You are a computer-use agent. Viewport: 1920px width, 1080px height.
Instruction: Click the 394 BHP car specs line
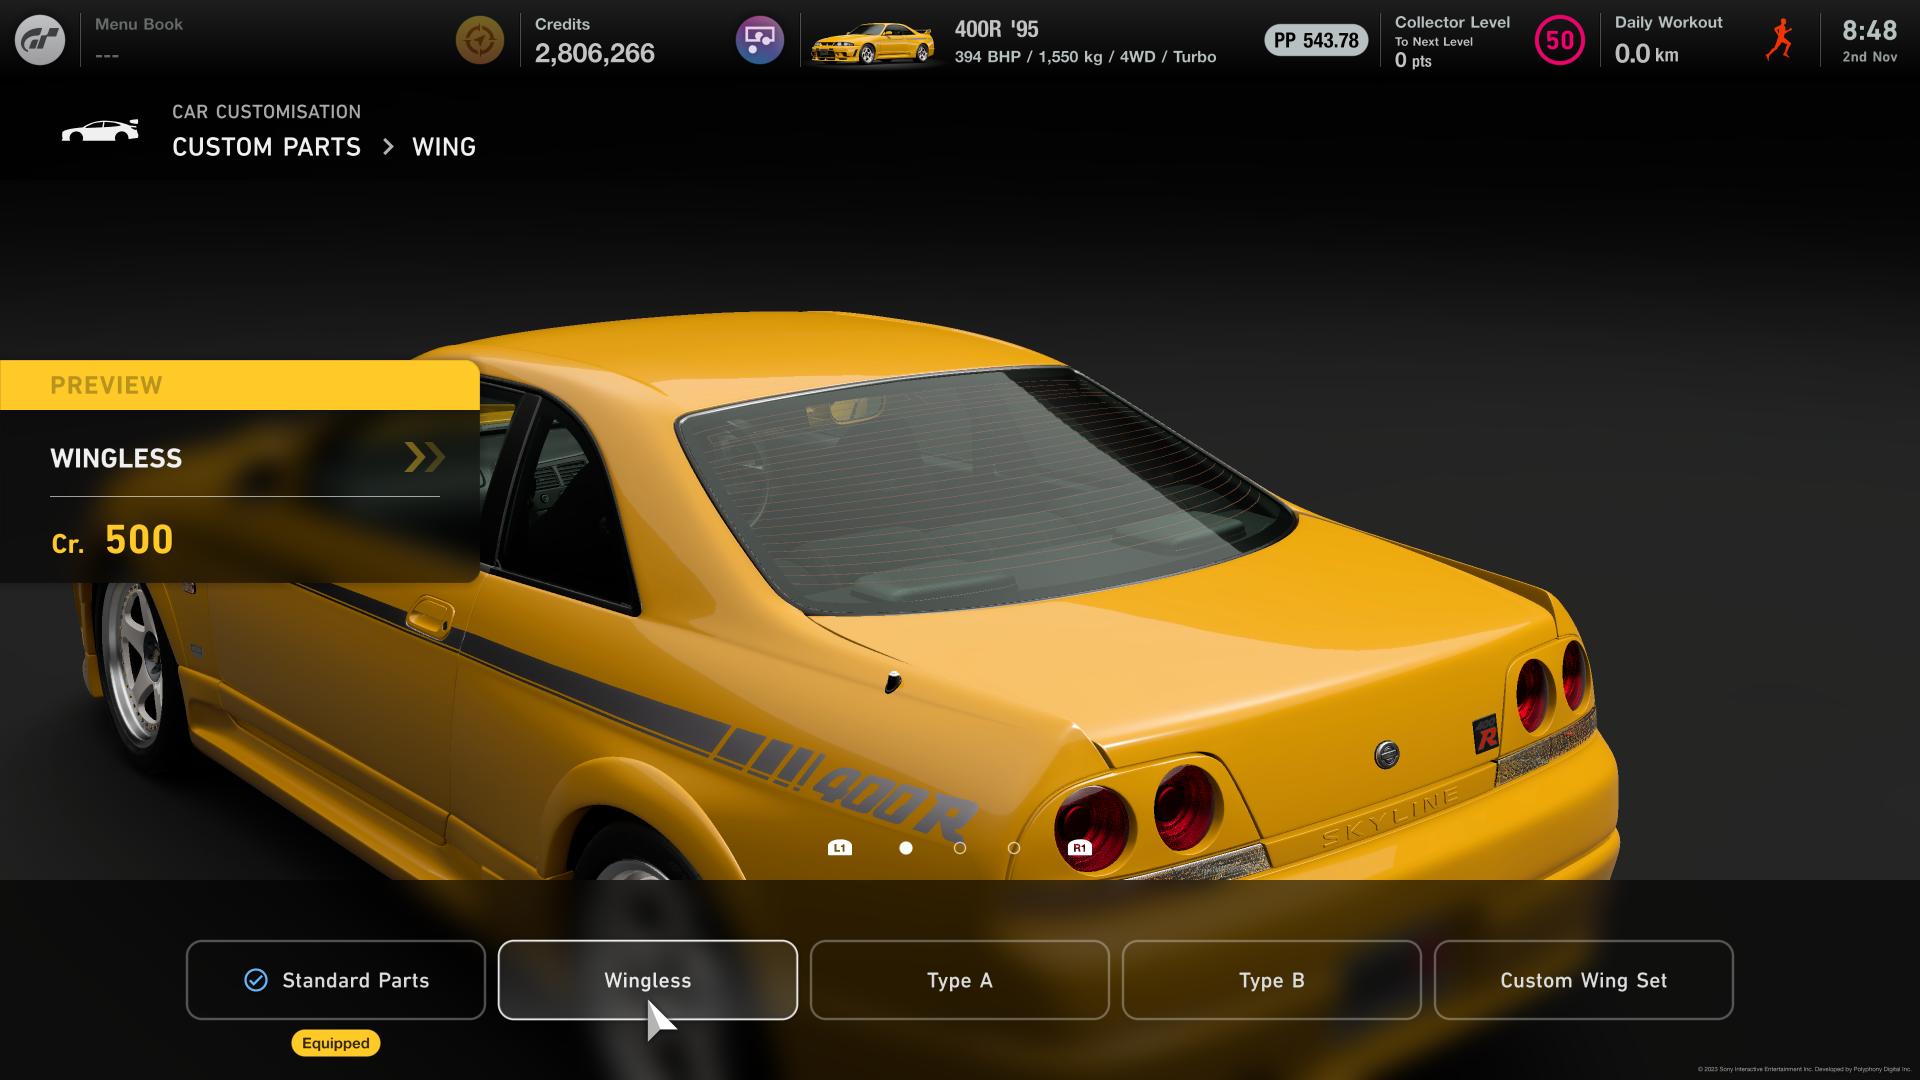[x=1085, y=57]
